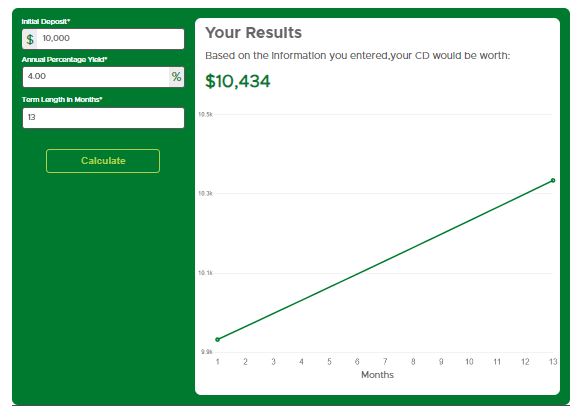Click the green growth line mid-chart
The width and height of the screenshot is (581, 417).
click(385, 260)
